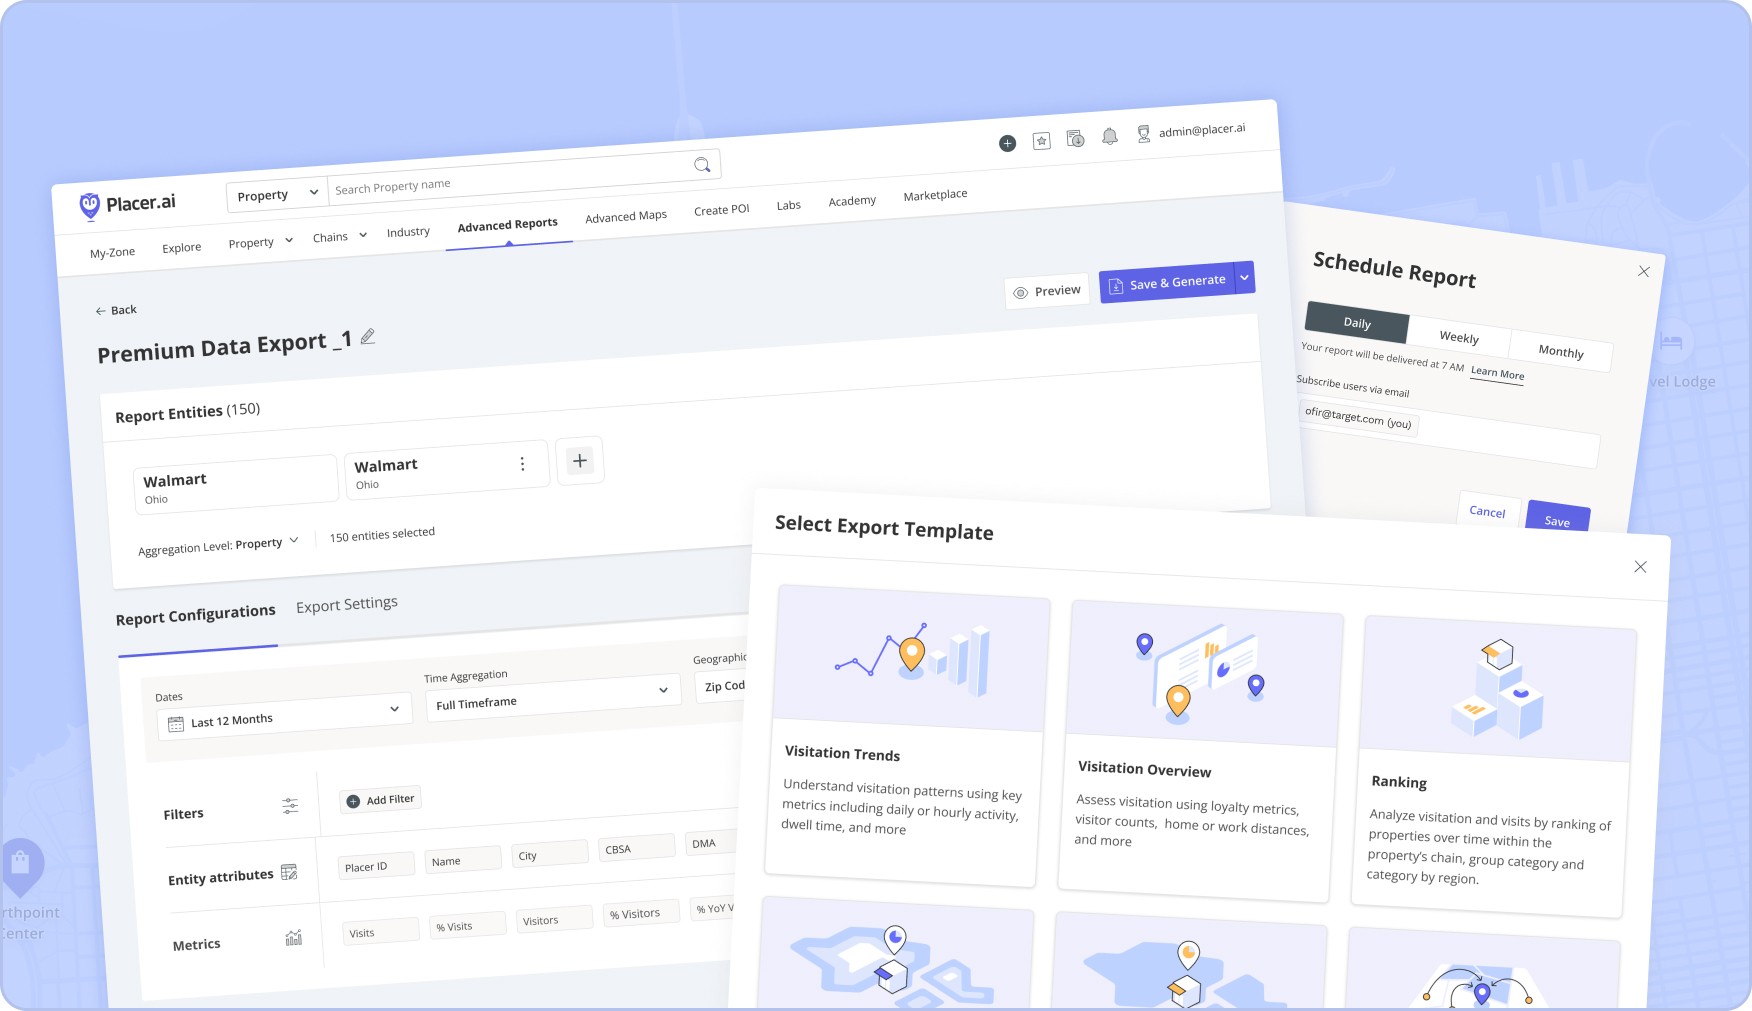Click the calendar icon in the Dates field
The width and height of the screenshot is (1752, 1011).
click(176, 724)
